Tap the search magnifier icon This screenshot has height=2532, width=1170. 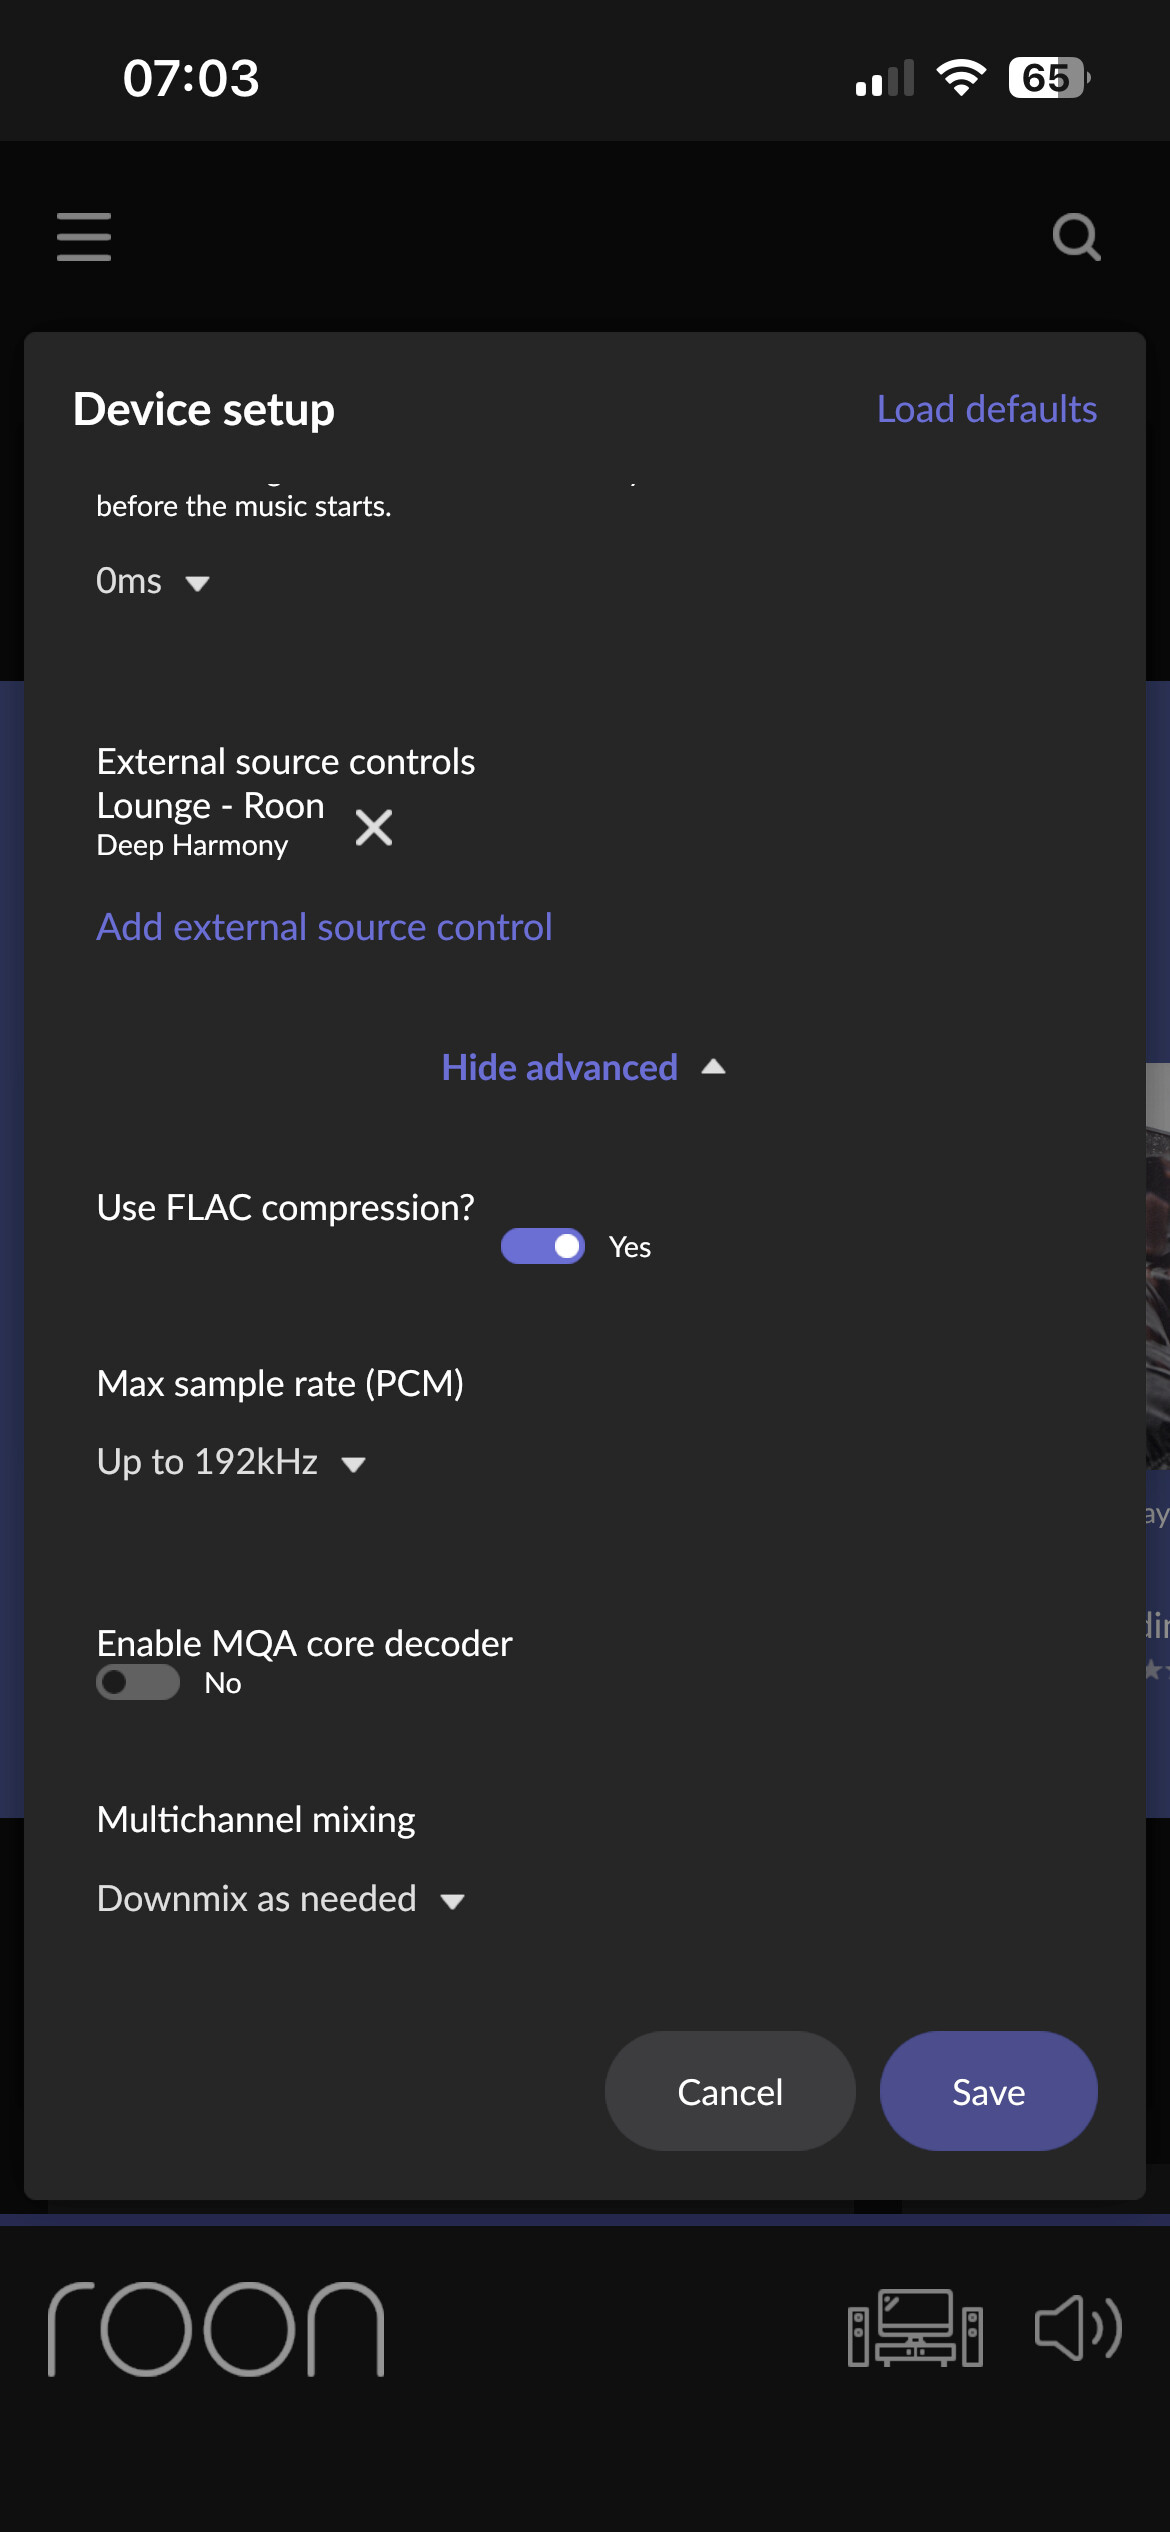[x=1076, y=237]
